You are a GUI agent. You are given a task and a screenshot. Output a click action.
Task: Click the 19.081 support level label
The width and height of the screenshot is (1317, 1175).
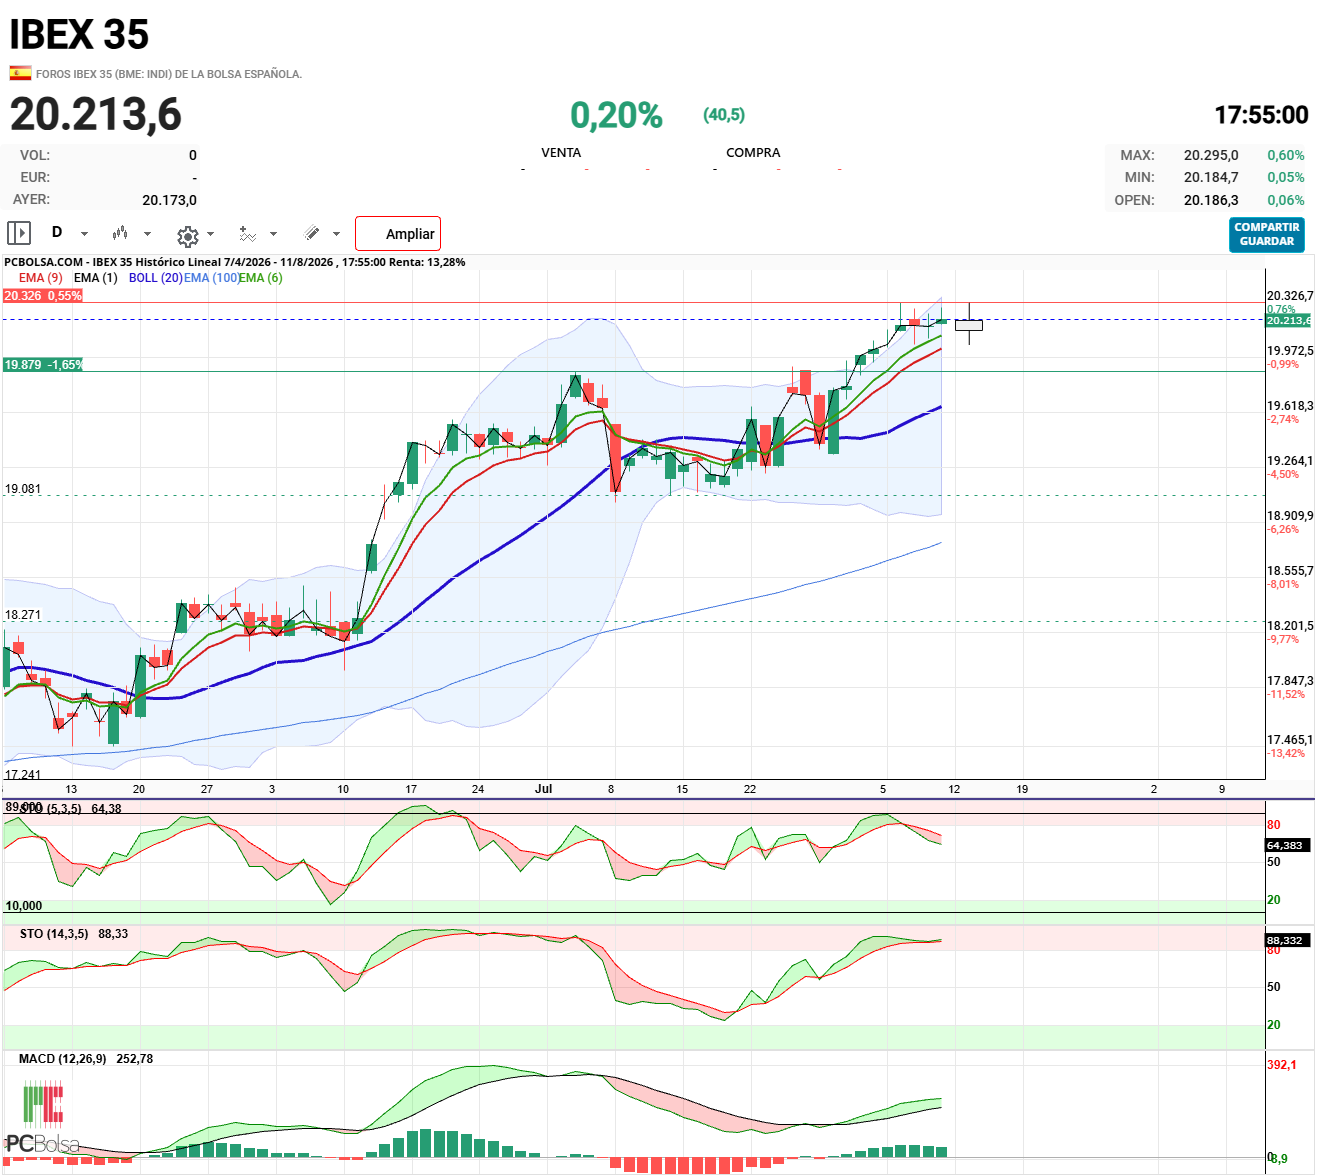tap(23, 489)
